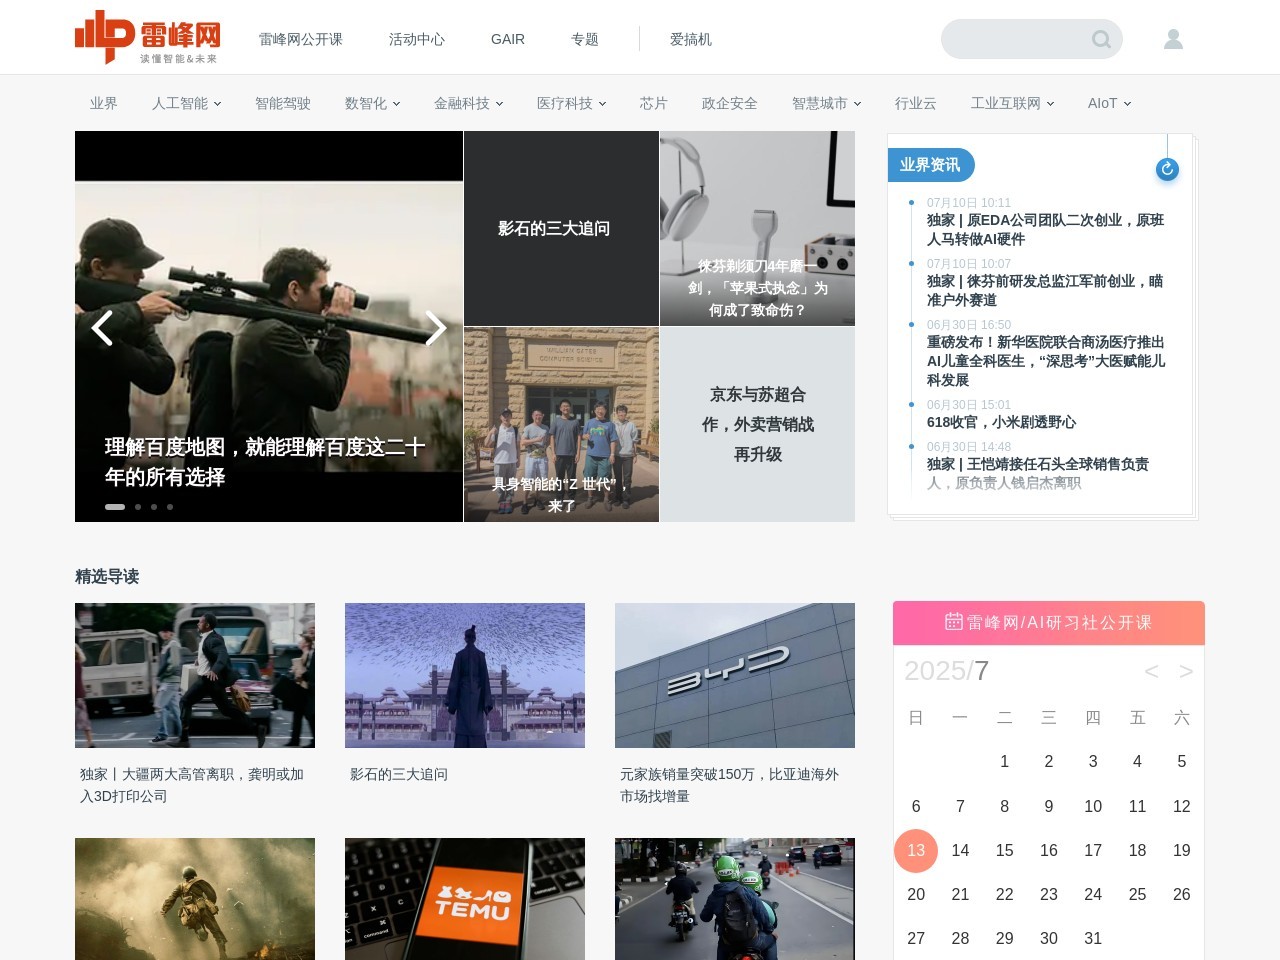Go to next month in the calendar
This screenshot has height=960, width=1280.
[1186, 671]
